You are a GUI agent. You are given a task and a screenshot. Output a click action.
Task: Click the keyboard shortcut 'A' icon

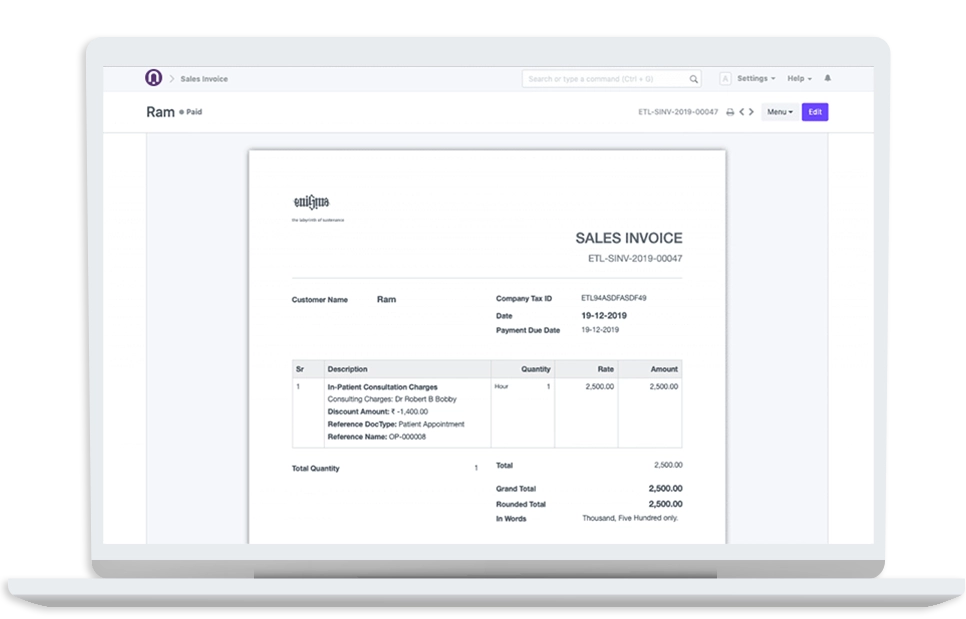726,78
